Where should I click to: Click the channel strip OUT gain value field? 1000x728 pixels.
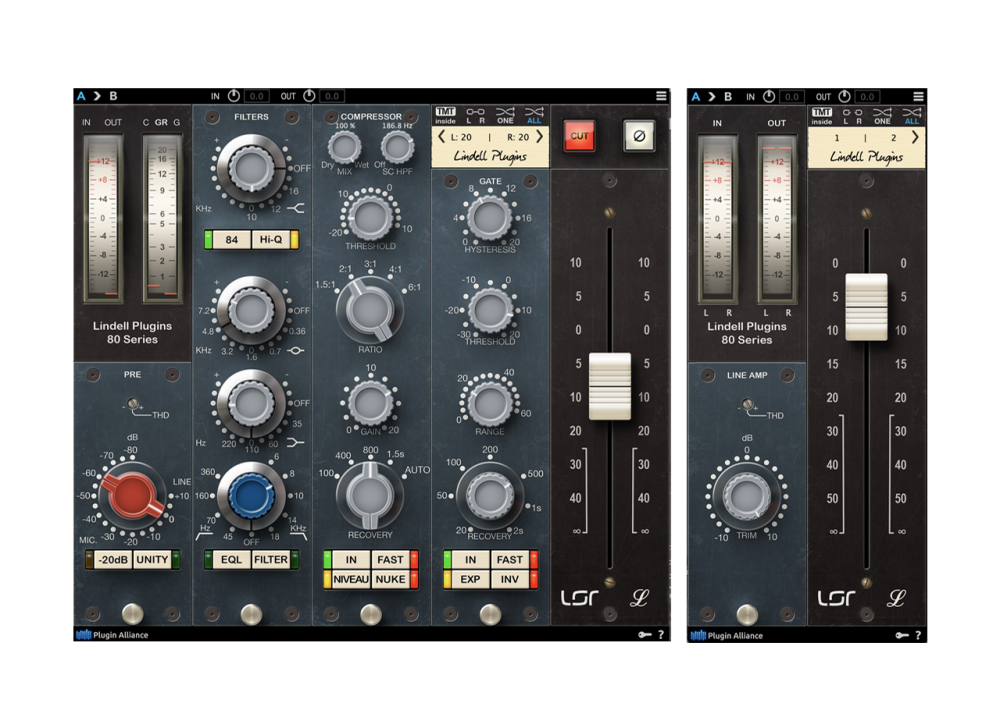332,96
